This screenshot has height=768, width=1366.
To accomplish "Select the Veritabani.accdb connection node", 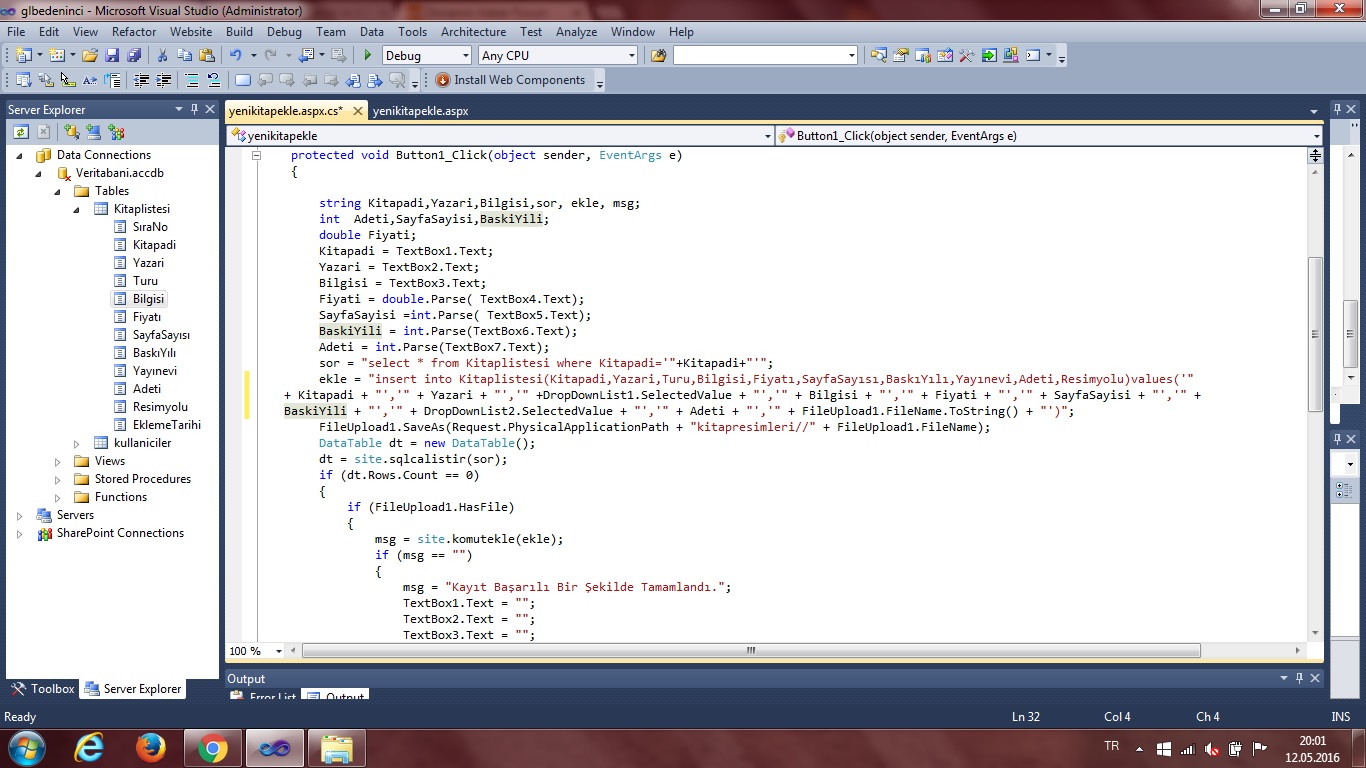I will (119, 173).
